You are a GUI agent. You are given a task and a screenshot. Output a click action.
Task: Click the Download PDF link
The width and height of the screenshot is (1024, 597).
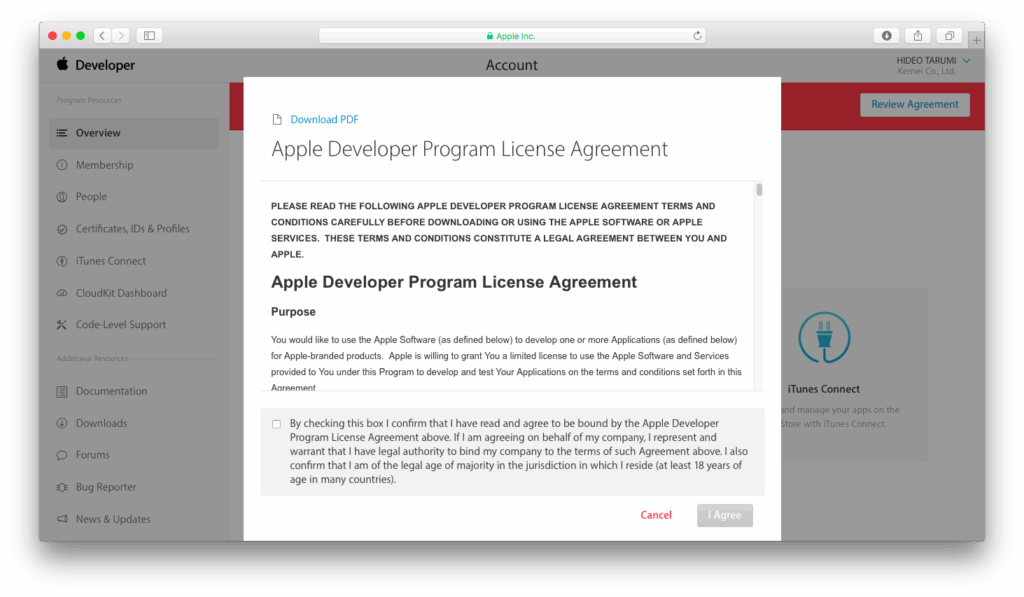pyautogui.click(x=324, y=120)
